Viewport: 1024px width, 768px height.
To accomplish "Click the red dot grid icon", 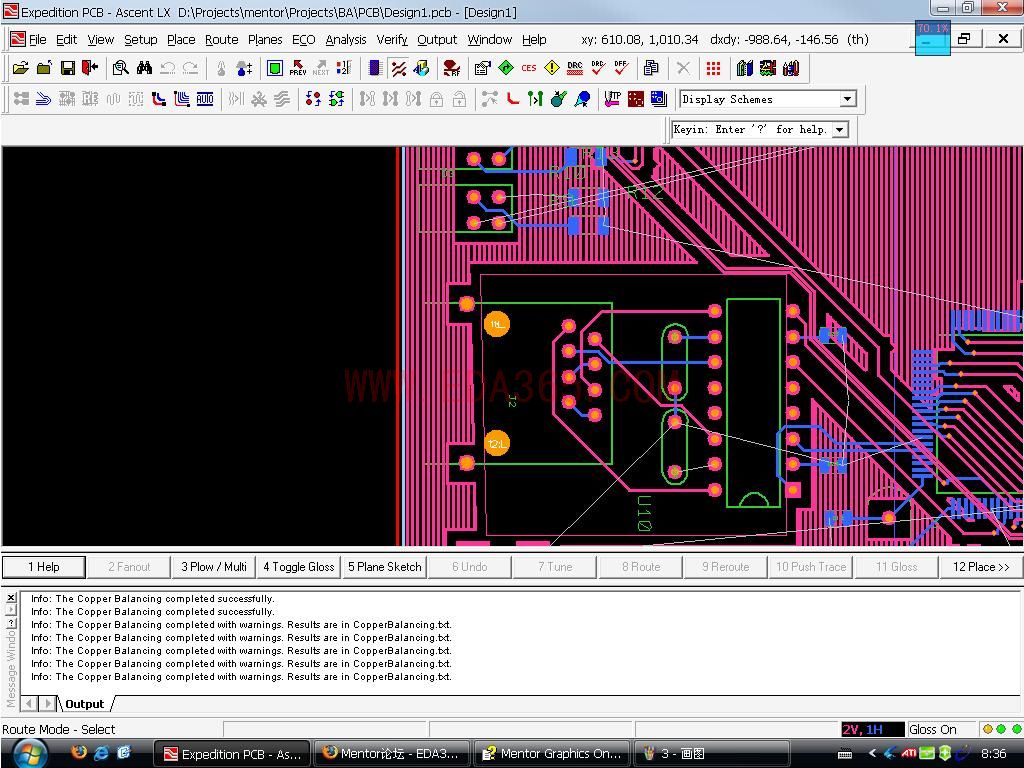I will coord(713,68).
